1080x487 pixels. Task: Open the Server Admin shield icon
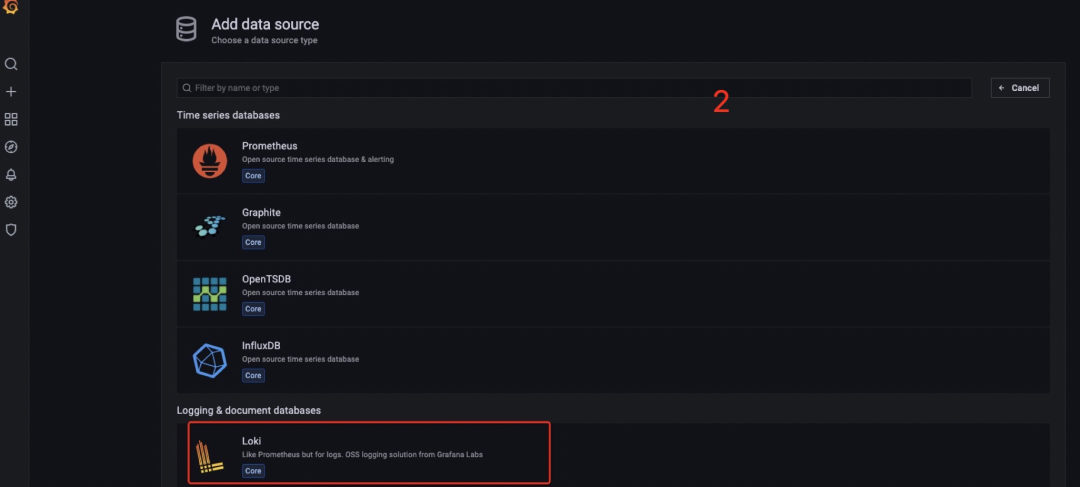[11, 229]
